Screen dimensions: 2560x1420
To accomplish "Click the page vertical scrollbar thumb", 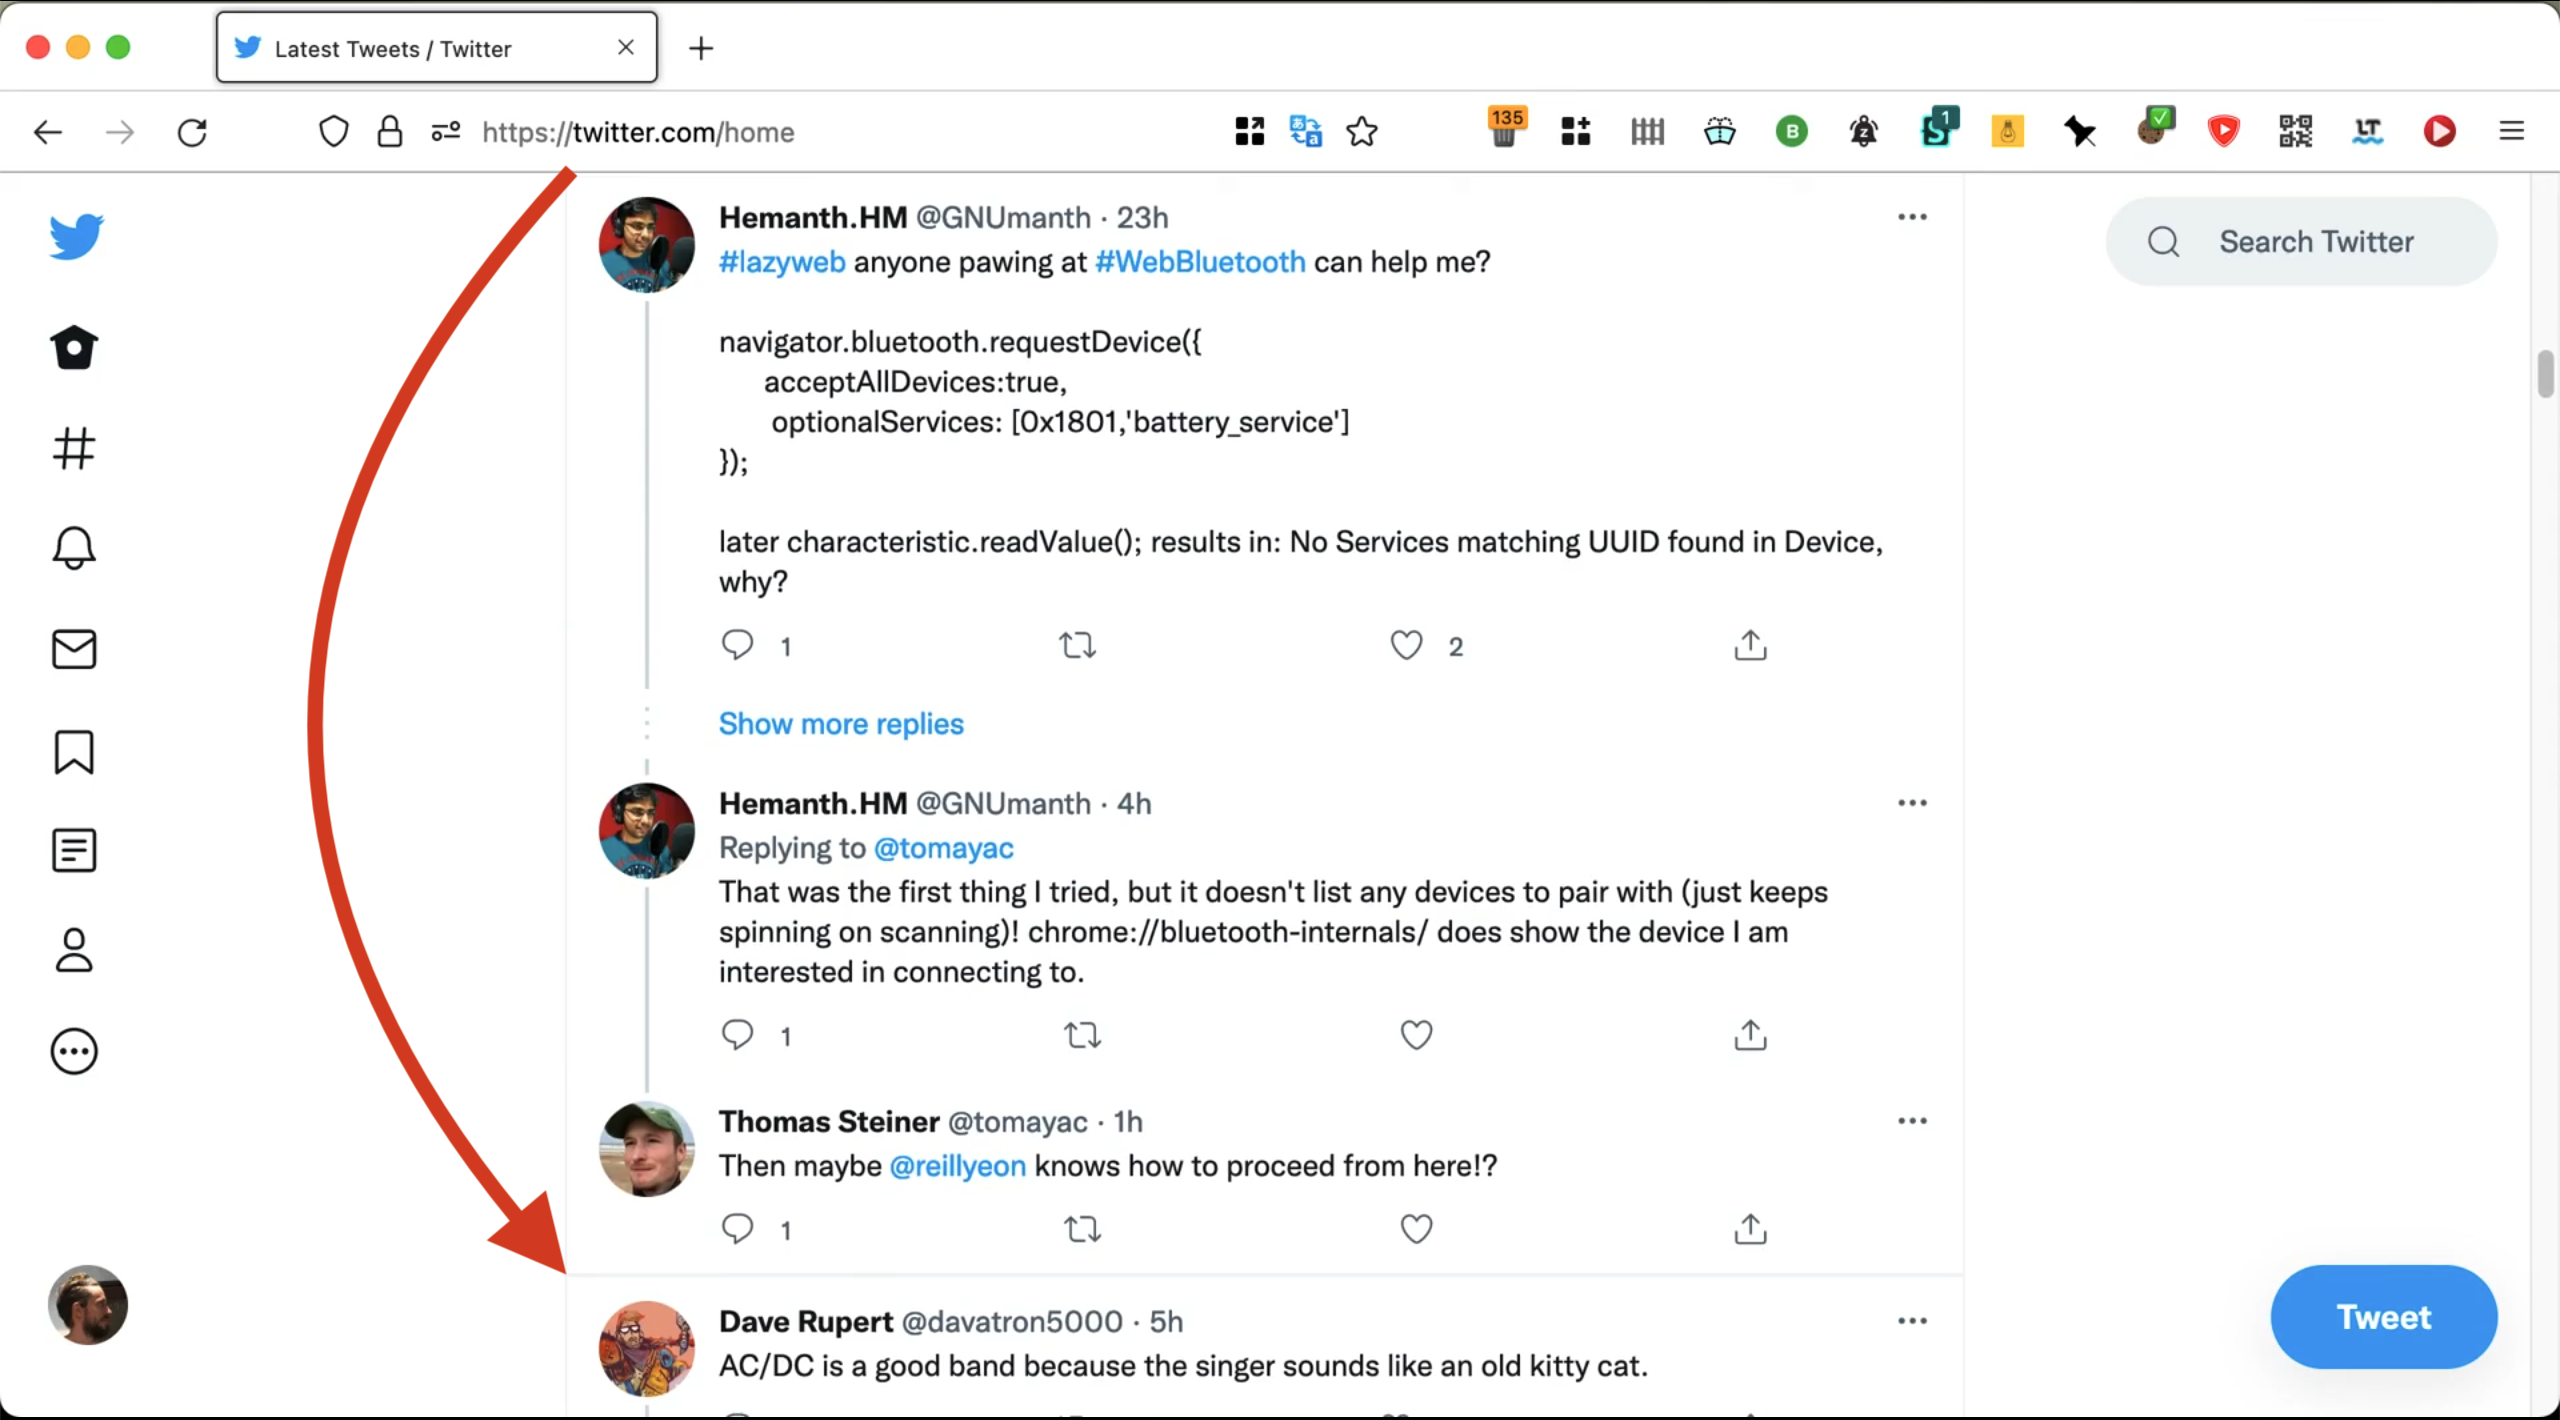I will point(2545,375).
